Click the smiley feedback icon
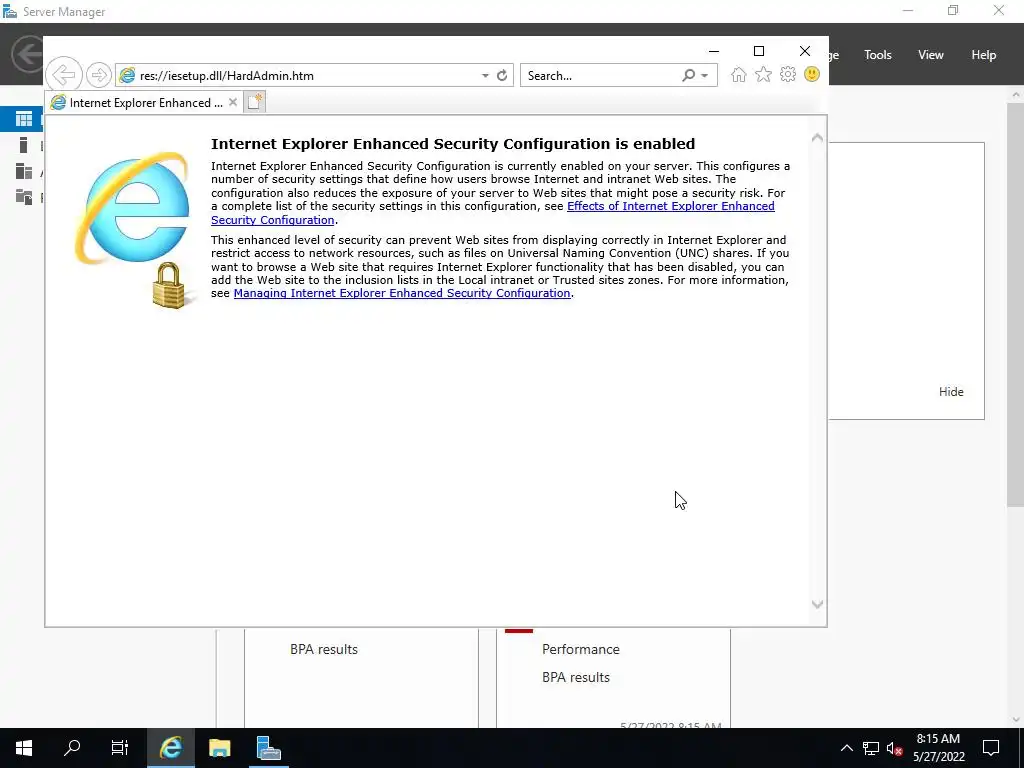 (x=812, y=74)
